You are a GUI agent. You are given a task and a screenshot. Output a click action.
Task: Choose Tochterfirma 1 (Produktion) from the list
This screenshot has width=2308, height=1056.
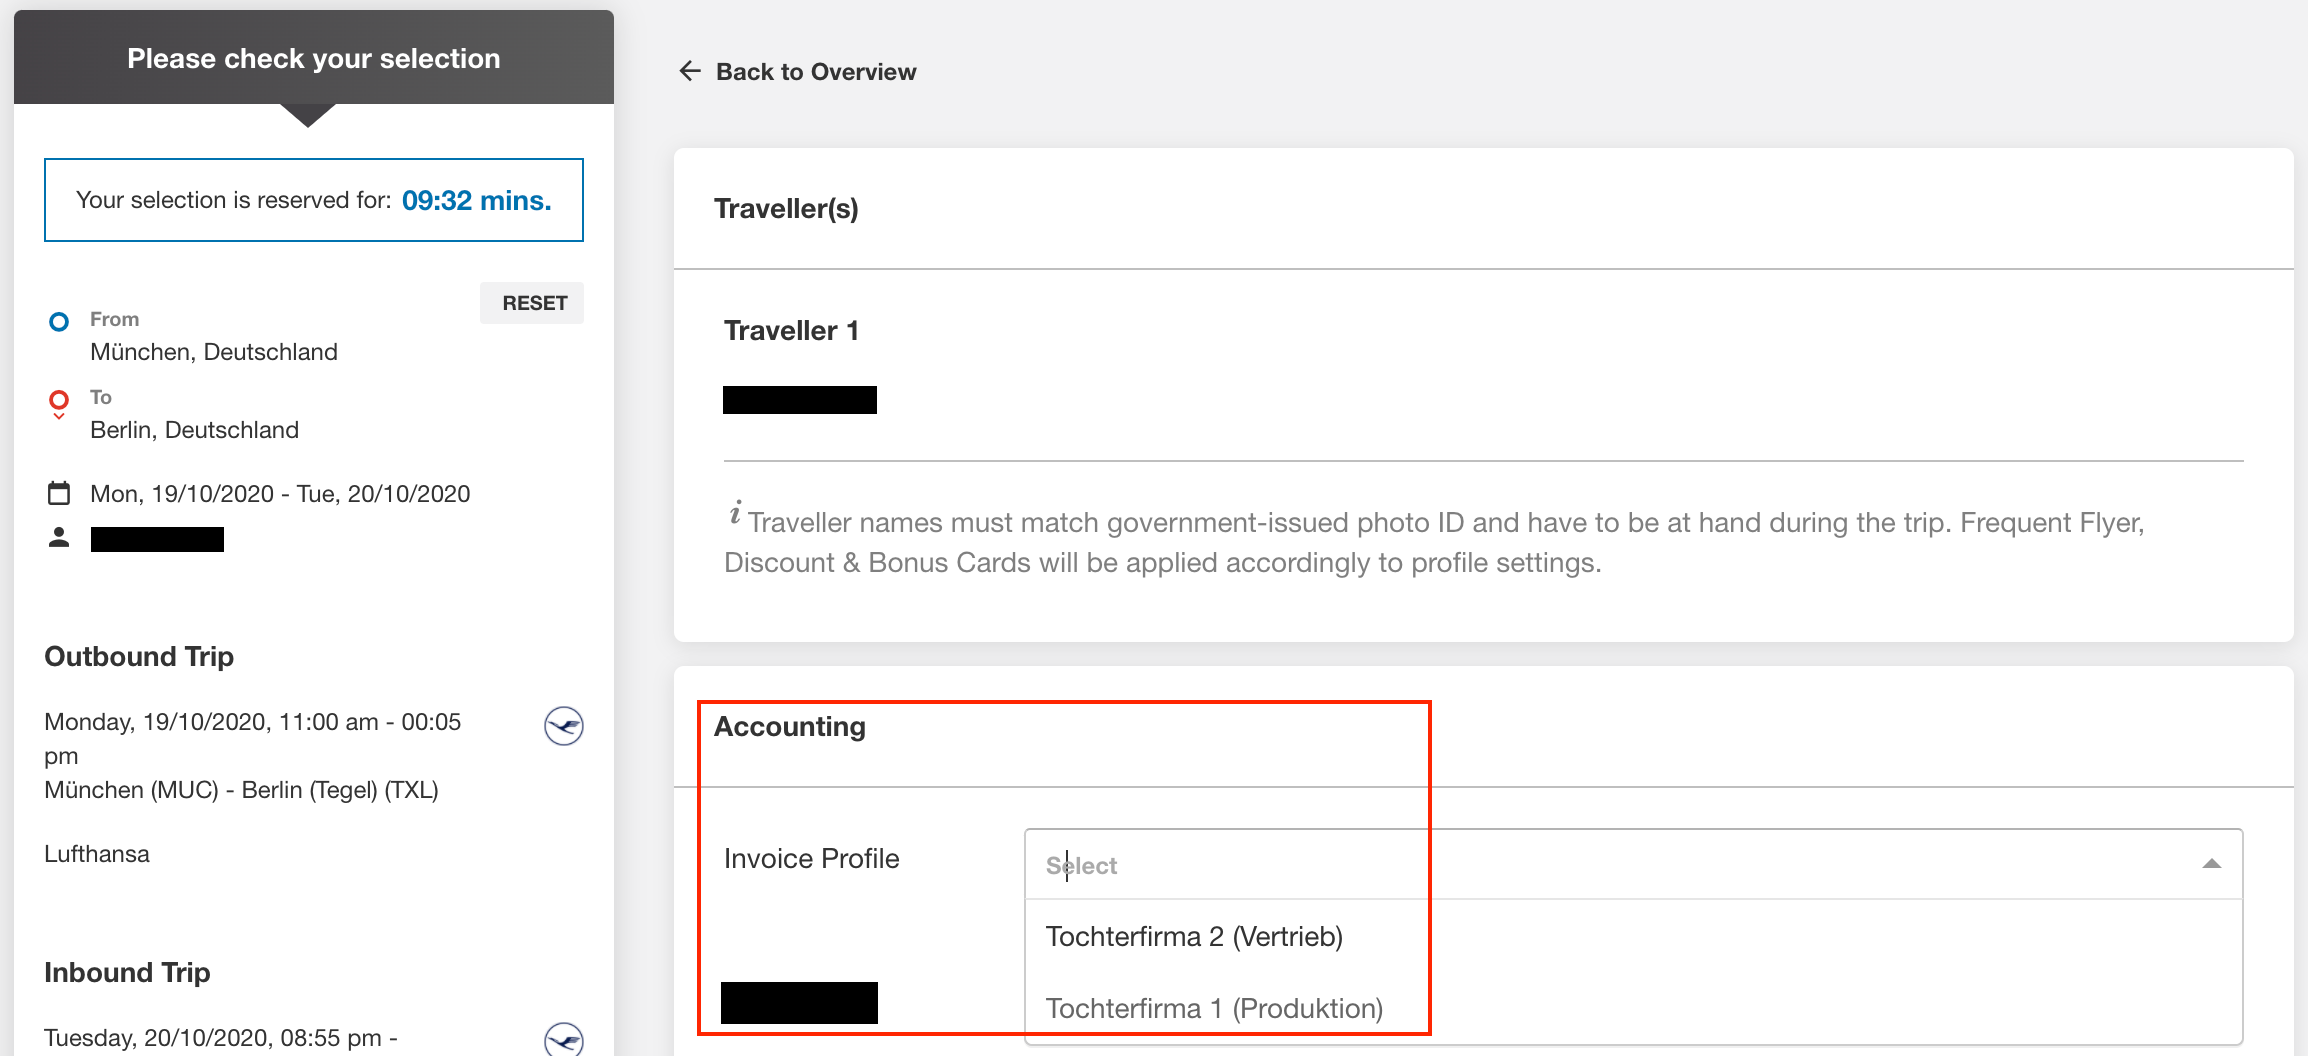1633,1009
